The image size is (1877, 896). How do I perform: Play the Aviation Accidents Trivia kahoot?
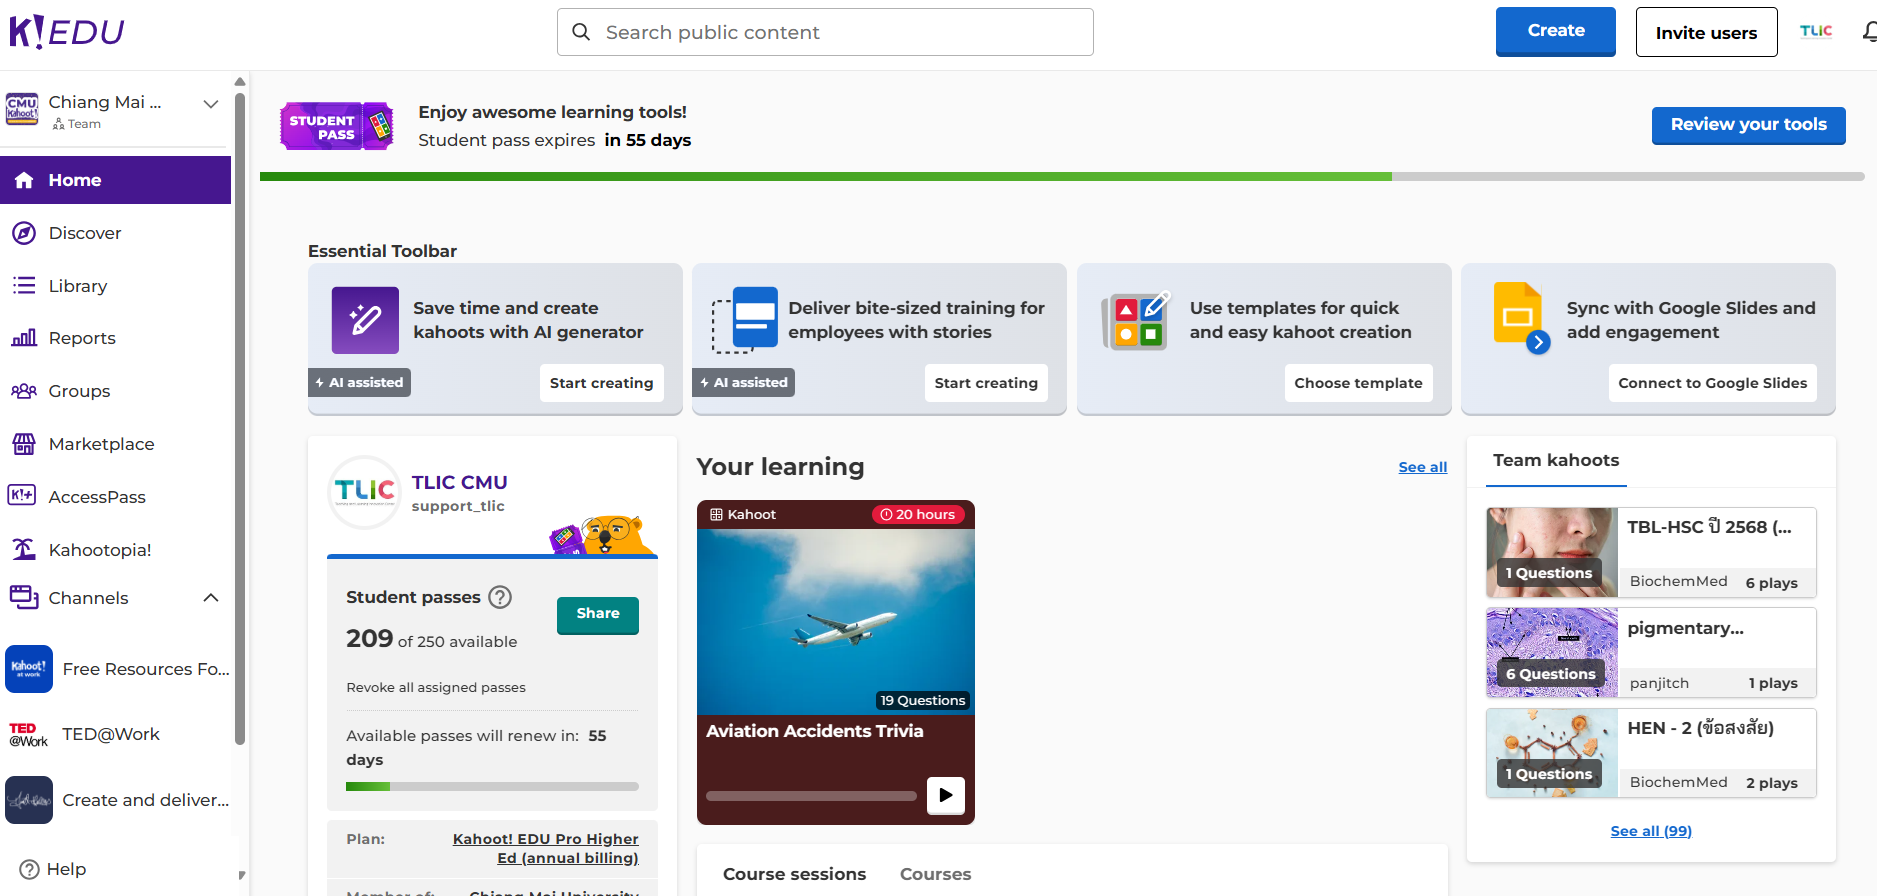point(945,796)
